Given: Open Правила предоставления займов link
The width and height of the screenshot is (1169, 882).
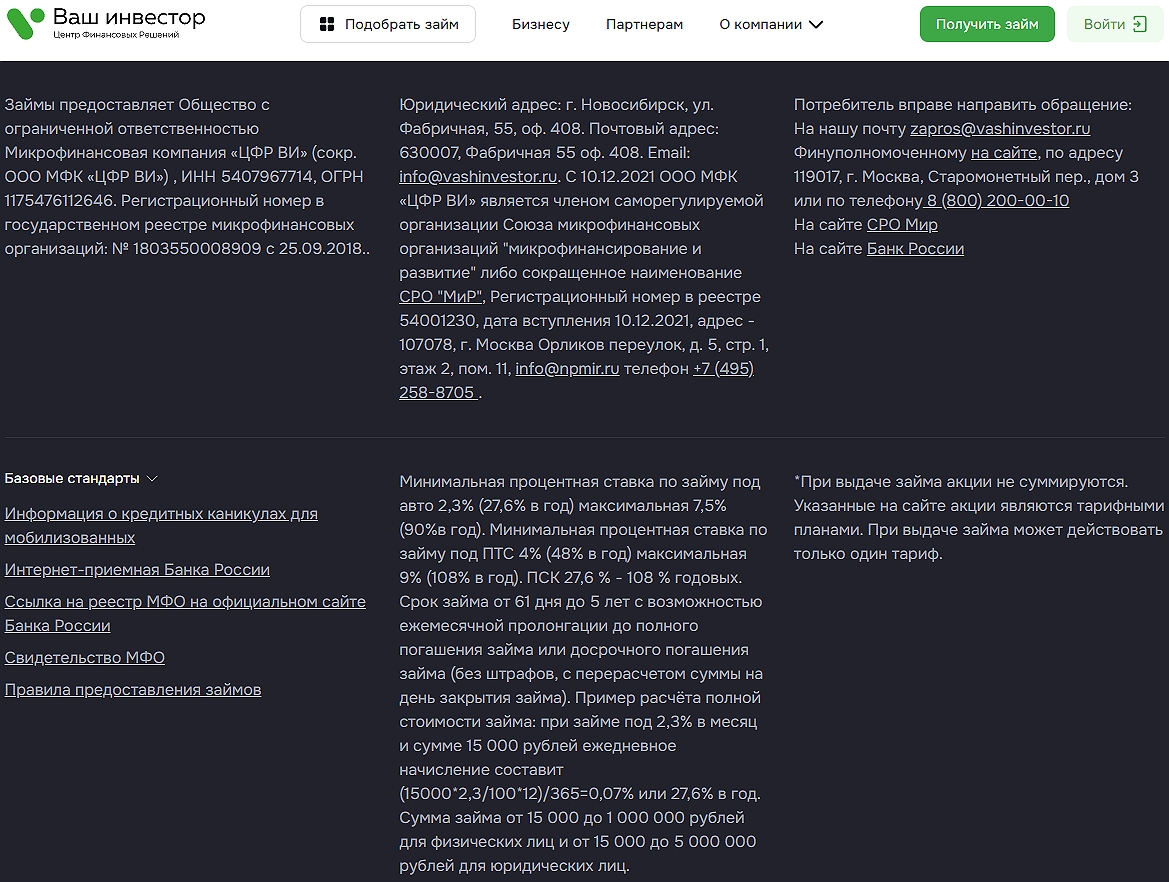Looking at the screenshot, I should point(133,690).
